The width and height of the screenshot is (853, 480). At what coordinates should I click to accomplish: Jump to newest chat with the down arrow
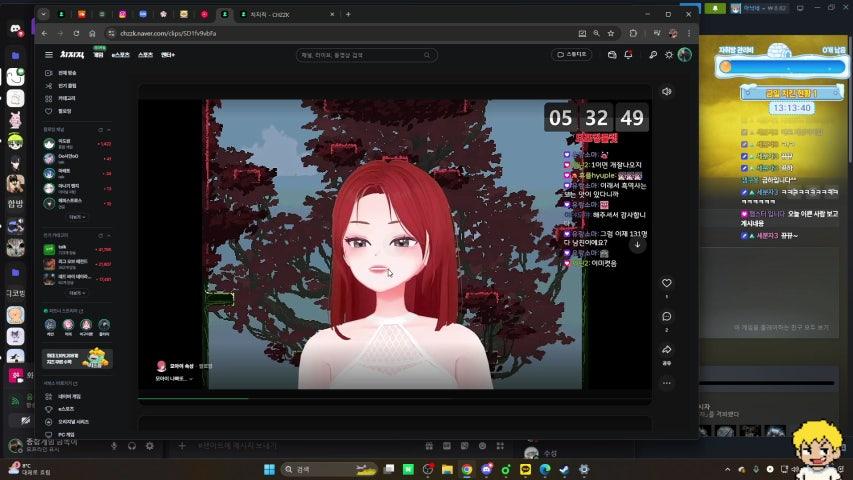click(x=638, y=245)
